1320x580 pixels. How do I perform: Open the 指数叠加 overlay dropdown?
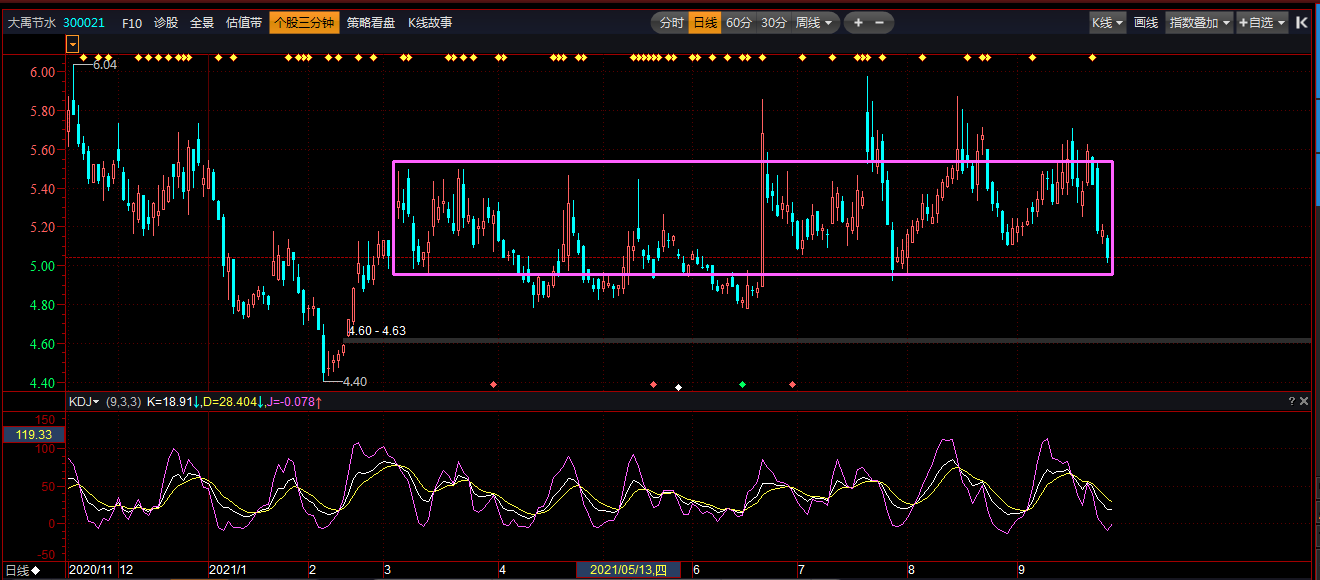click(1199, 22)
